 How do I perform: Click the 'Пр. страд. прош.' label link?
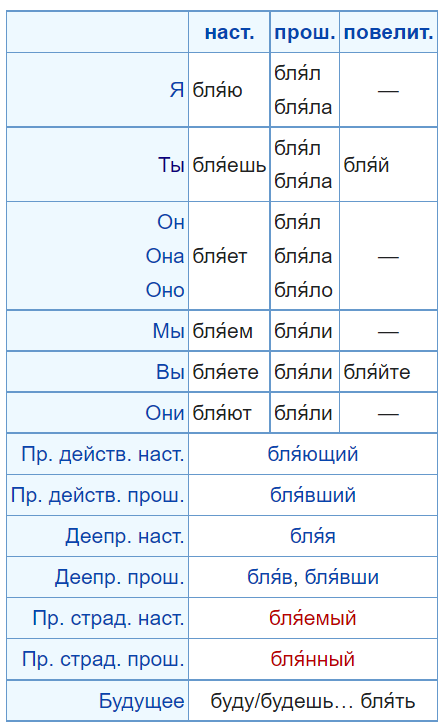pyautogui.click(x=103, y=659)
